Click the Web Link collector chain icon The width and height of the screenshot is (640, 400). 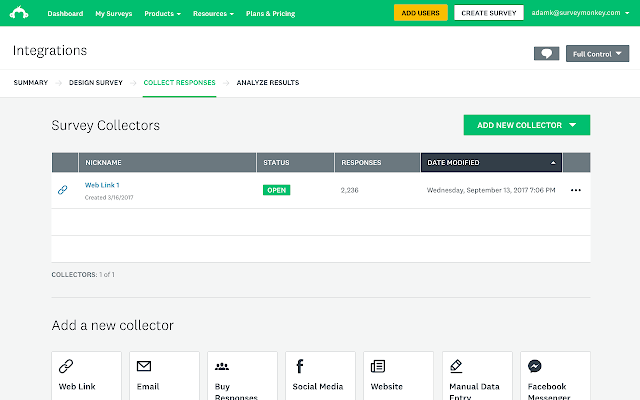tap(66, 366)
